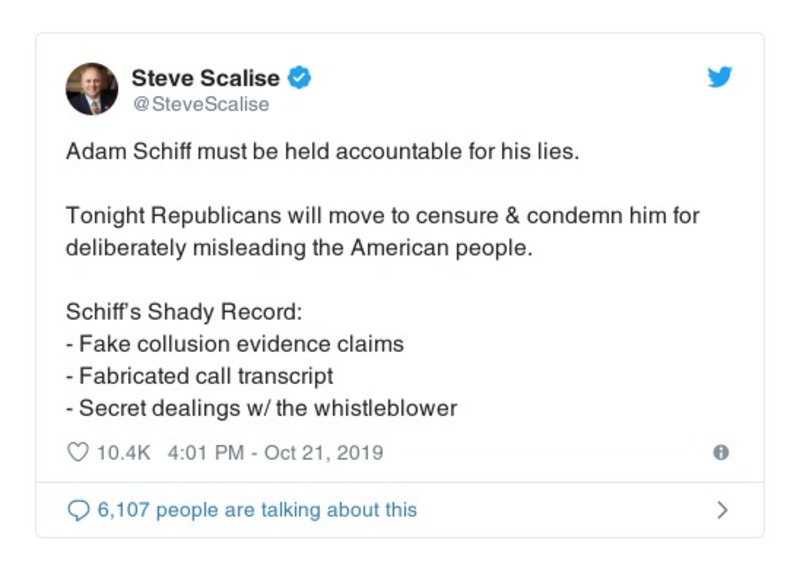800x572 pixels.
Task: Click the 4:01 PM - Oct 21, 2019 timestamp
Action: 275,453
